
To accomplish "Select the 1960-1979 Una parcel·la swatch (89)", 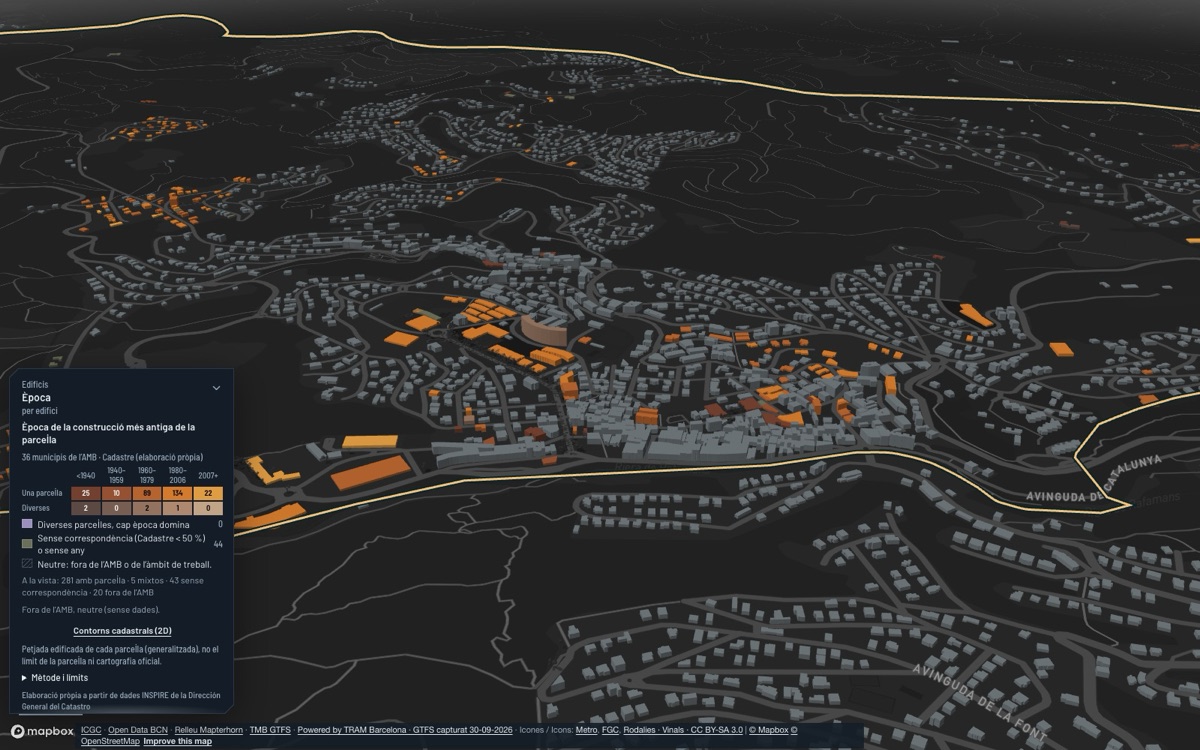I will [x=147, y=493].
